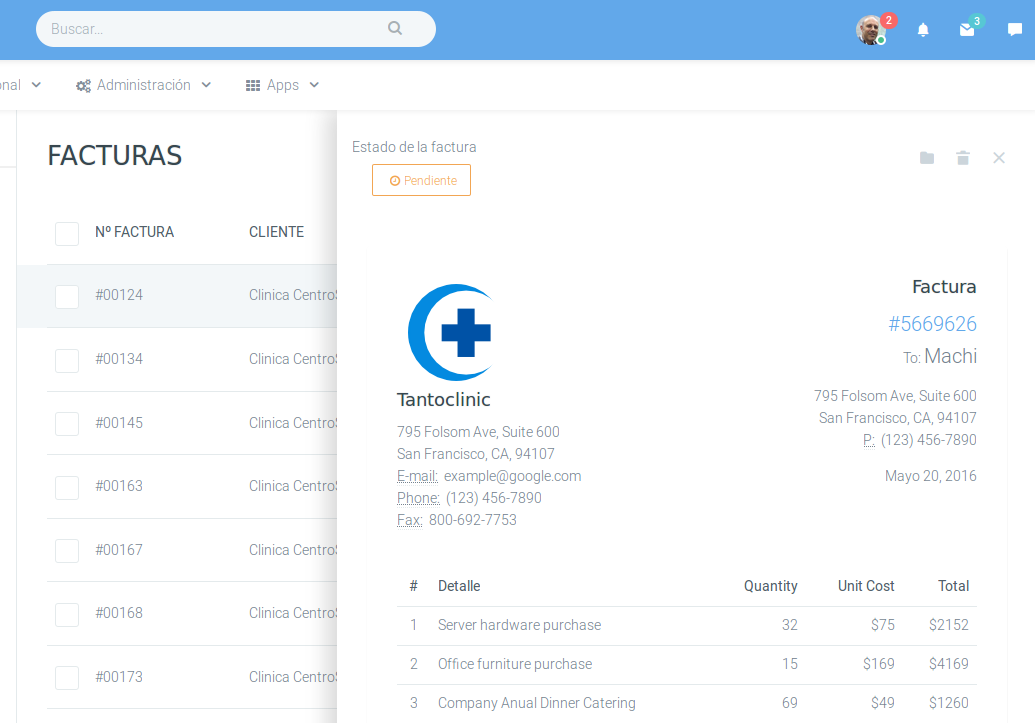The width and height of the screenshot is (1035, 723).
Task: Click into the Buscar search field
Action: (210, 29)
